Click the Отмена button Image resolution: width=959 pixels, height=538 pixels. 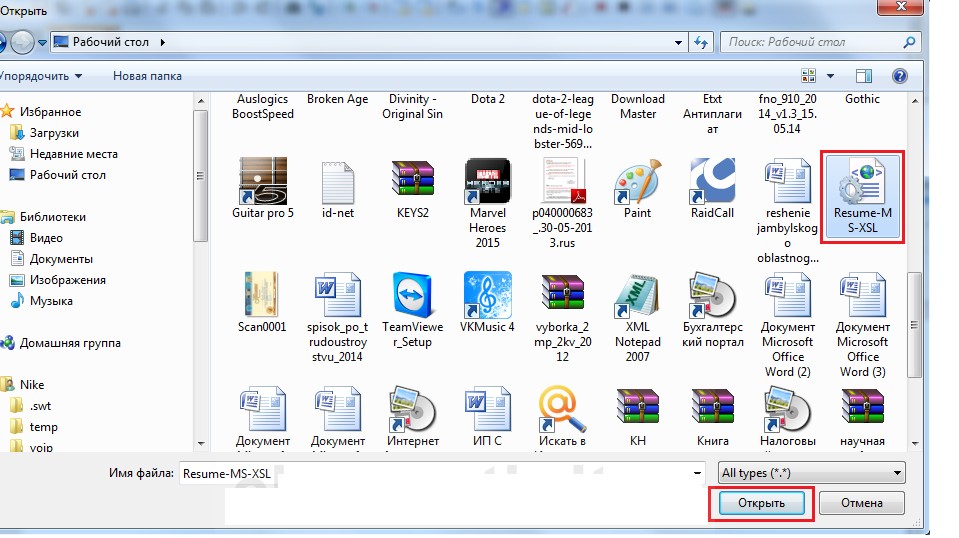[862, 503]
